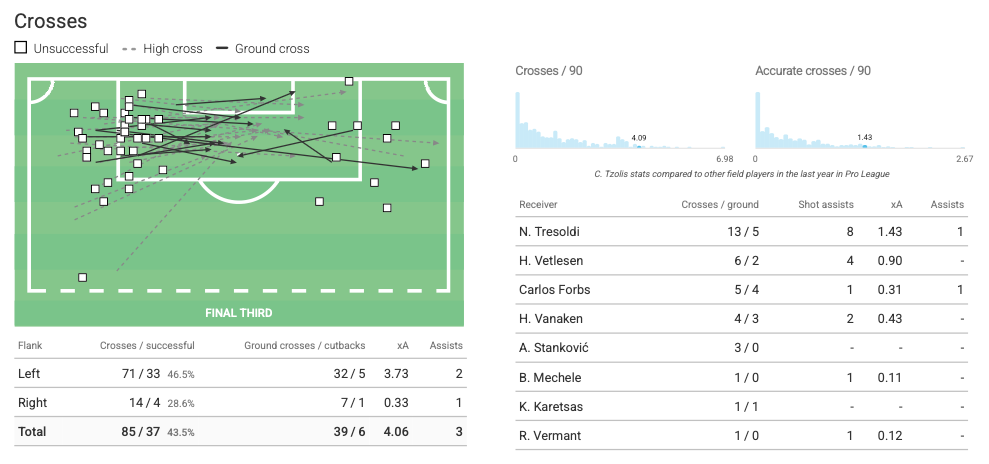Open the N. Tresoldi receiver row

[741, 231]
